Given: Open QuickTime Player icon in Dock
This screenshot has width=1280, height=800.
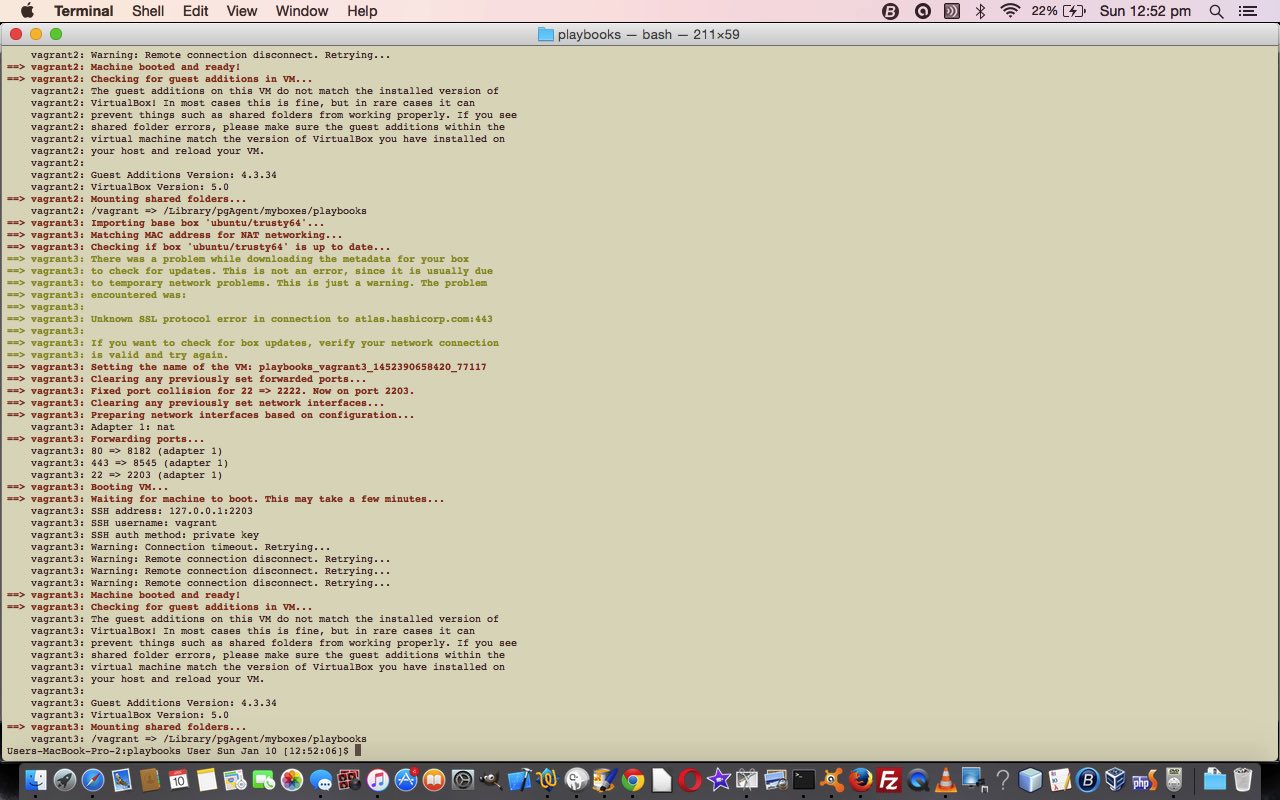Looking at the screenshot, I should pos(917,780).
